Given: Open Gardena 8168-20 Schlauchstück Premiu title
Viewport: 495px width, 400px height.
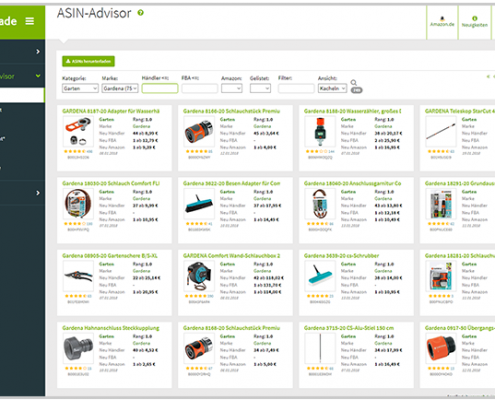Looking at the screenshot, I should pyautogui.click(x=232, y=328).
